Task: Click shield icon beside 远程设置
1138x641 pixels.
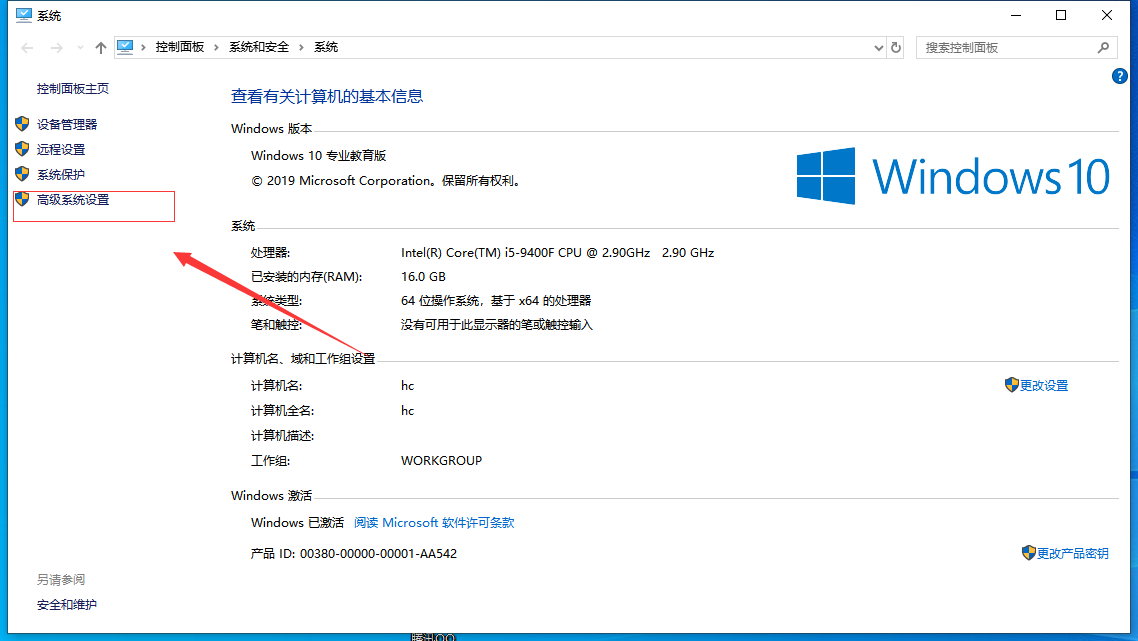Action: coord(22,149)
